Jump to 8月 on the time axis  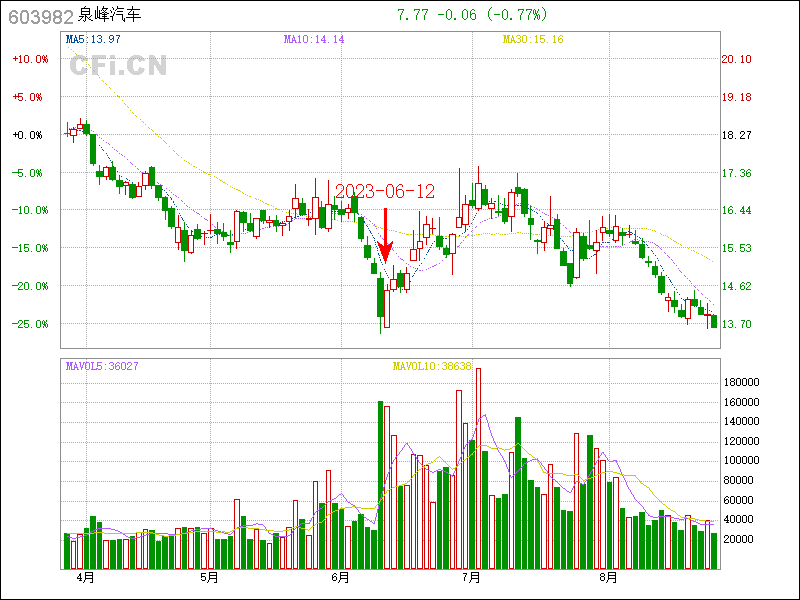point(608,578)
